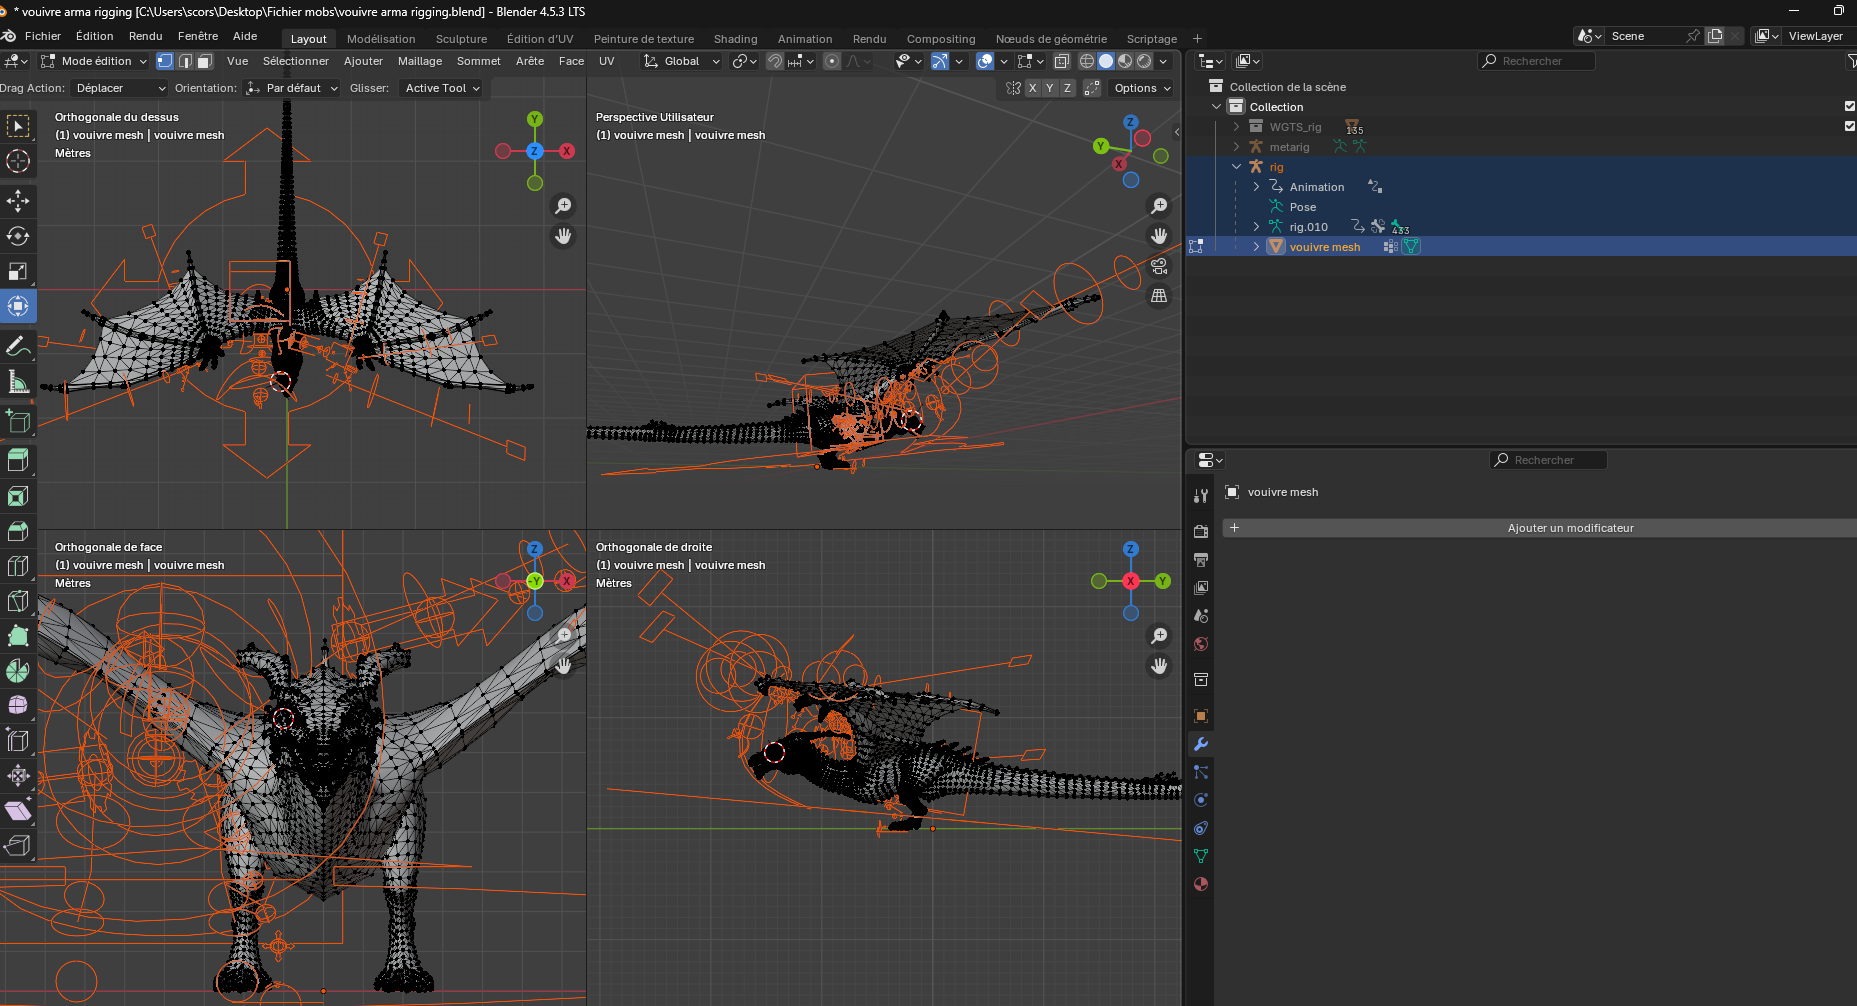Screen dimensions: 1857x1006
Task: Switch to wireframe viewport shading
Action: pos(1087,61)
